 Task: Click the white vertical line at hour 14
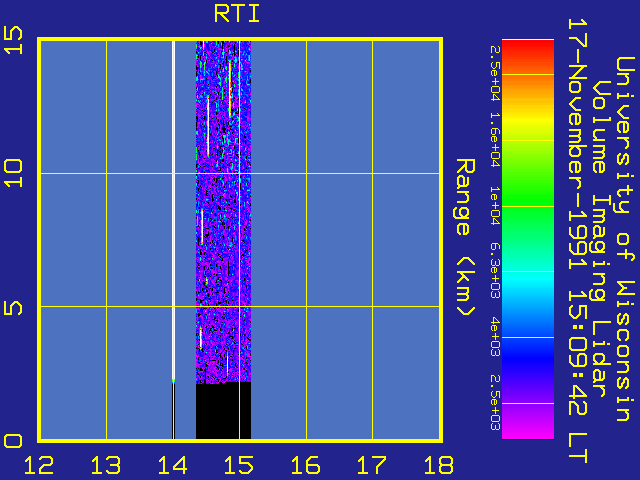(x=173, y=210)
